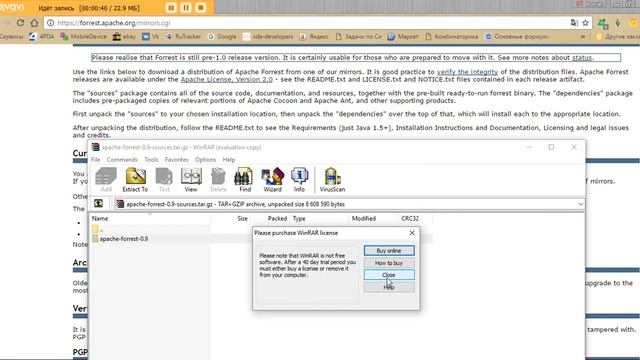Image resolution: width=640 pixels, height=360 pixels.
Task: Open the Задачи по Си bookmark
Action: [359, 36]
